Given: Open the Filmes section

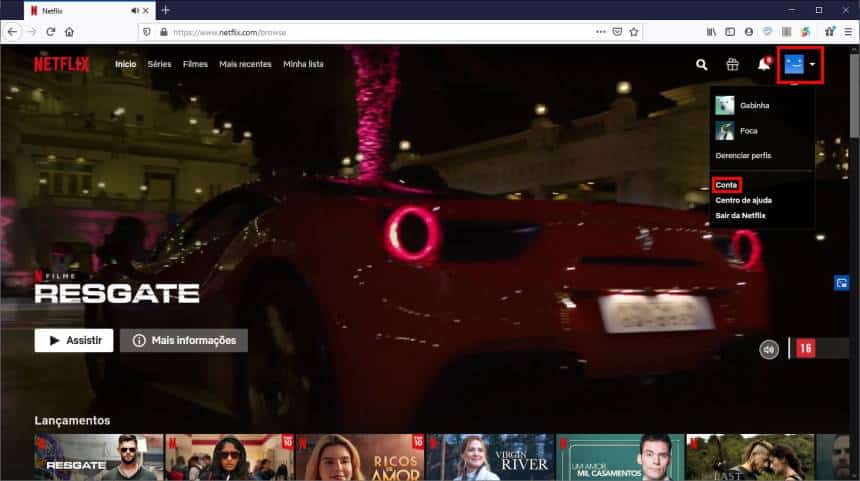Looking at the screenshot, I should pyautogui.click(x=195, y=64).
